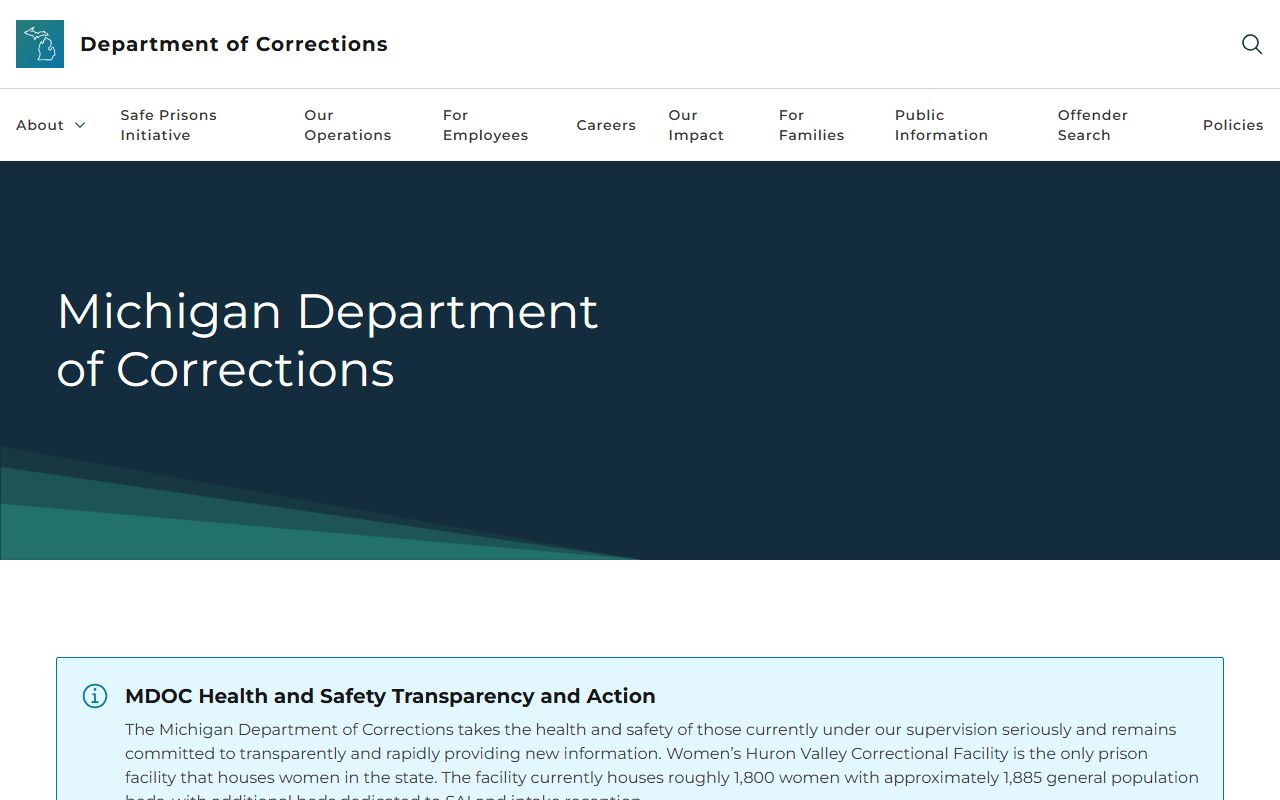Image resolution: width=1280 pixels, height=800 pixels.
Task: Open For Families navigation item
Action: pos(811,125)
